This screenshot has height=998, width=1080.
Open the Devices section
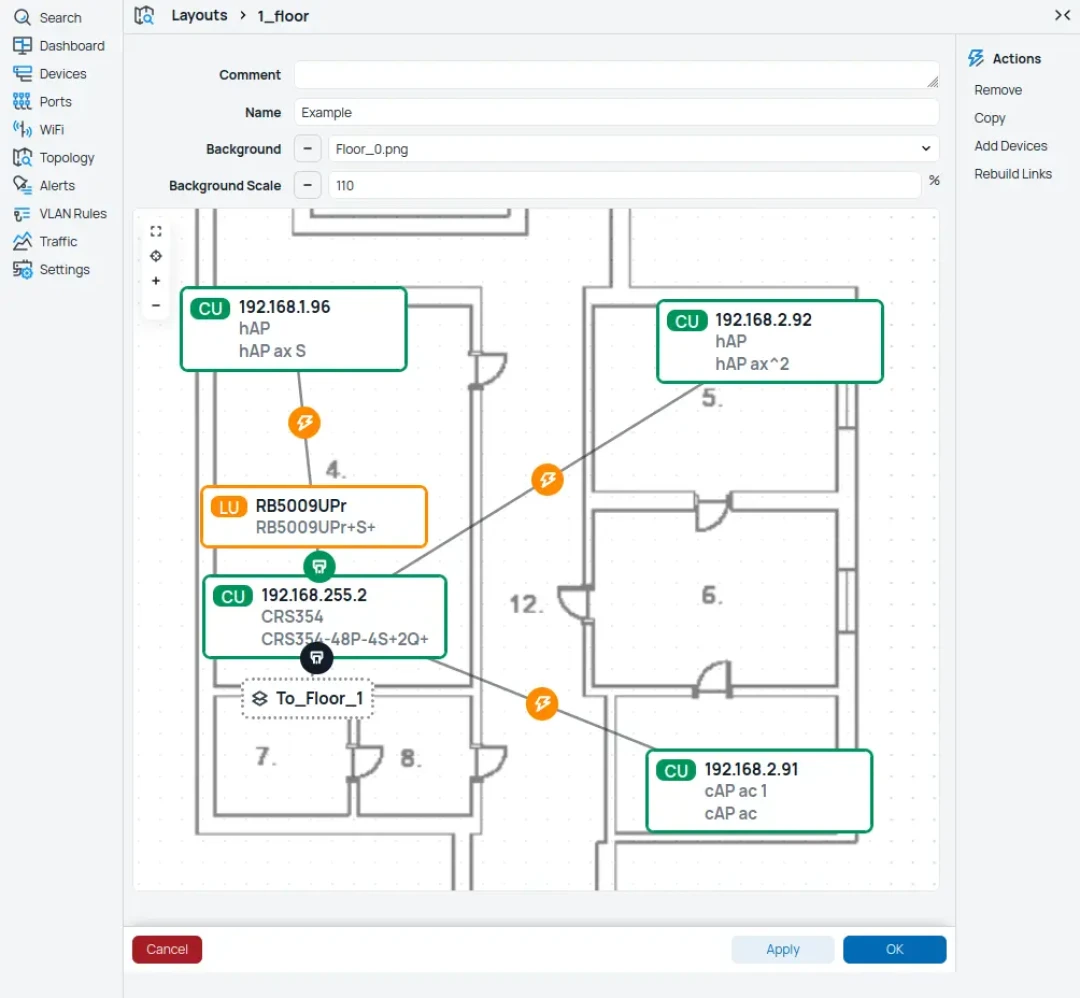50,74
